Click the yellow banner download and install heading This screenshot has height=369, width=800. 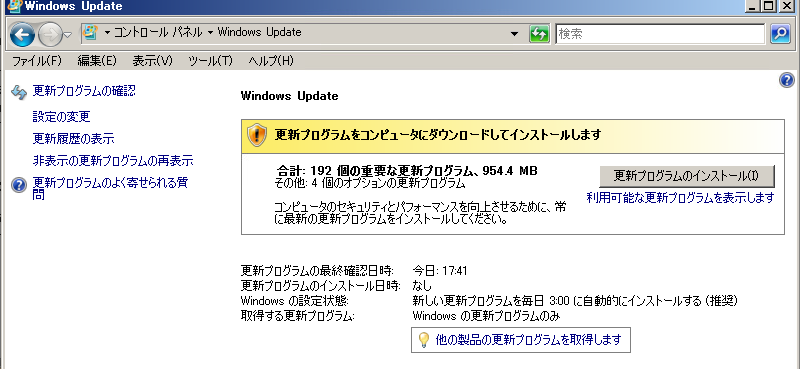click(x=438, y=135)
